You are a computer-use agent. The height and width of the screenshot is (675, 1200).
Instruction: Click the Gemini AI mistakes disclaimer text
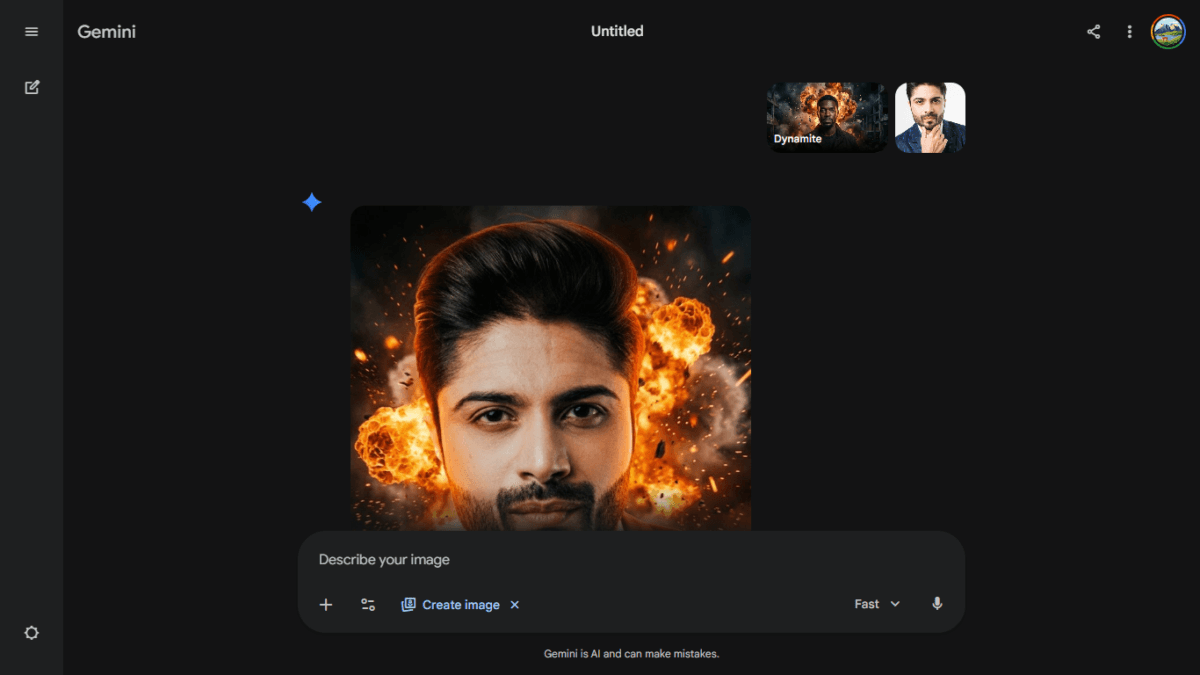[631, 654]
